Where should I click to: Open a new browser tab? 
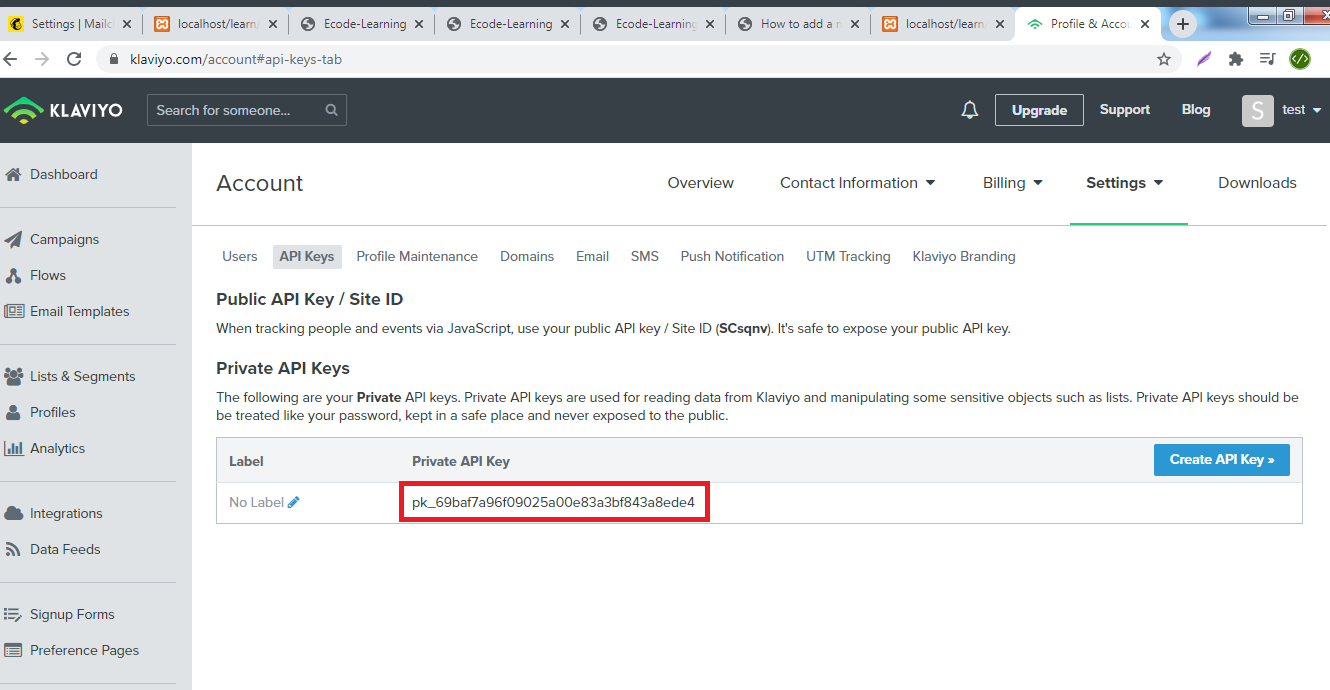[x=1183, y=24]
